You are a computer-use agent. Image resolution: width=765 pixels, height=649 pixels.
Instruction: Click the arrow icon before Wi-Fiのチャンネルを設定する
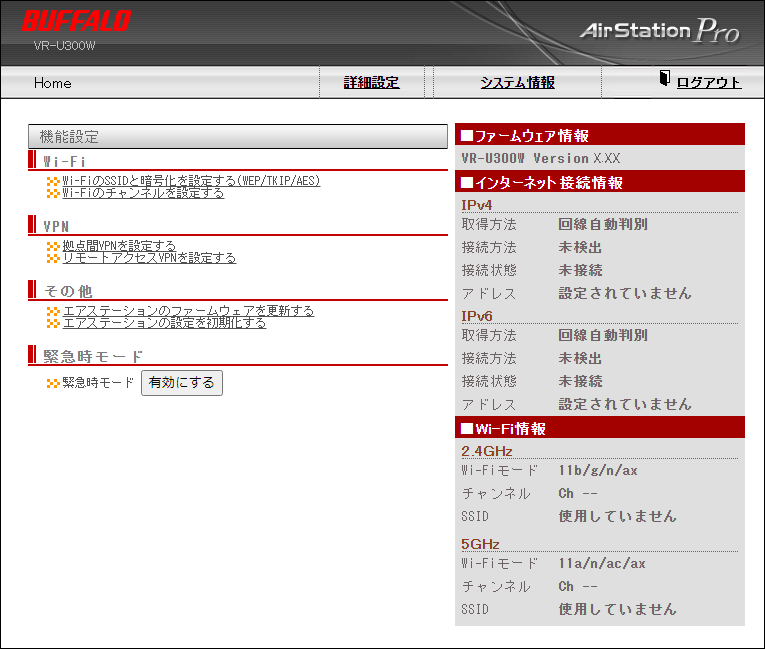[54, 193]
